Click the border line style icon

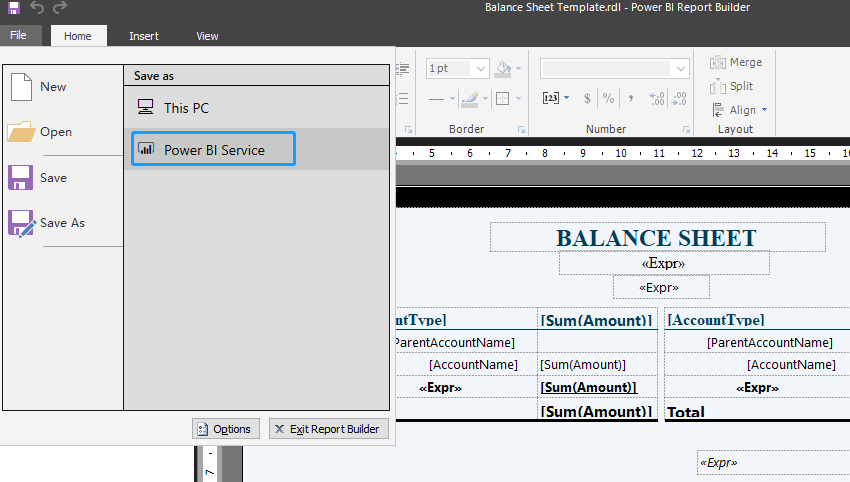pyautogui.click(x=436, y=99)
